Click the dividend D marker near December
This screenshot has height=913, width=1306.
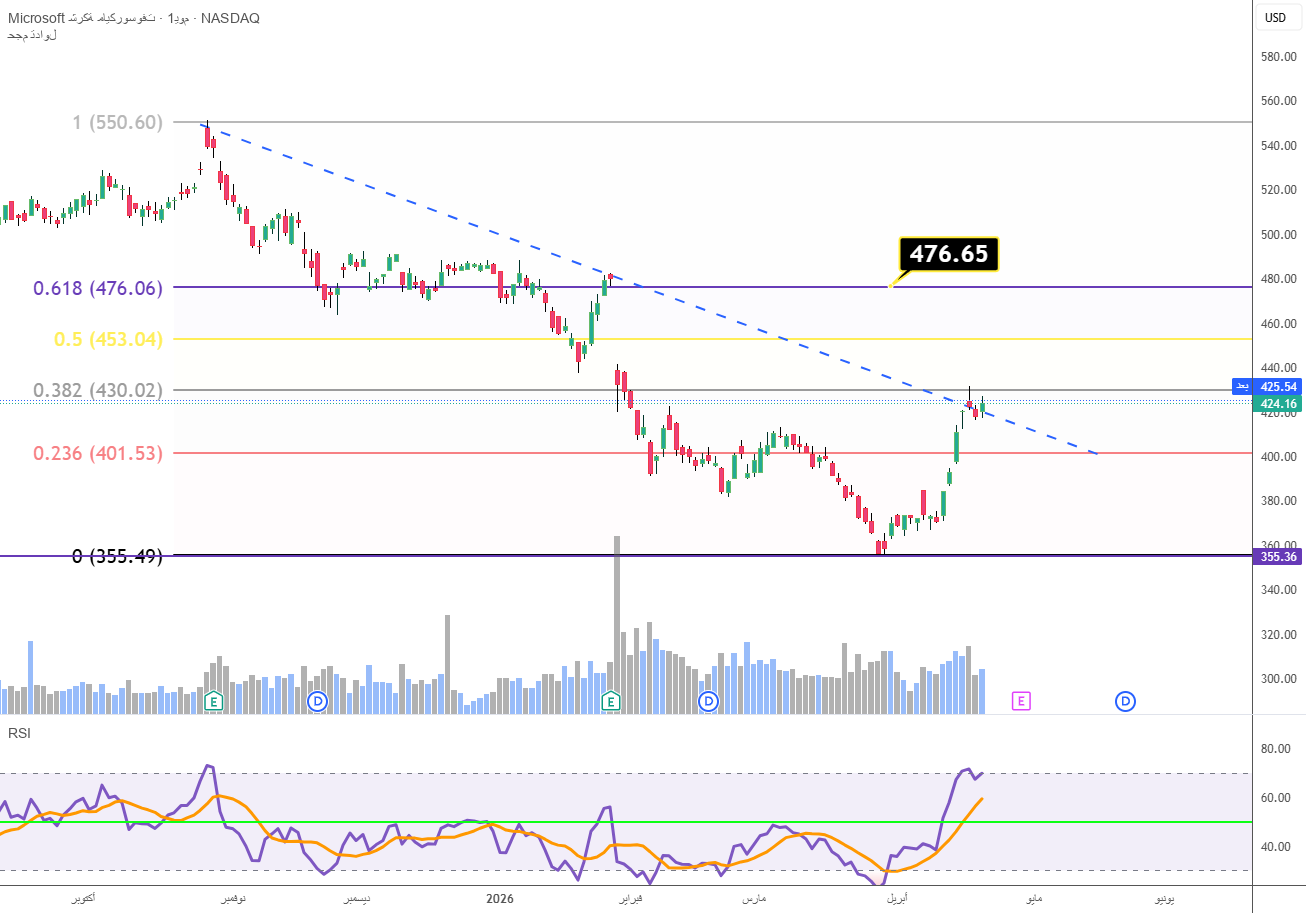click(x=318, y=701)
